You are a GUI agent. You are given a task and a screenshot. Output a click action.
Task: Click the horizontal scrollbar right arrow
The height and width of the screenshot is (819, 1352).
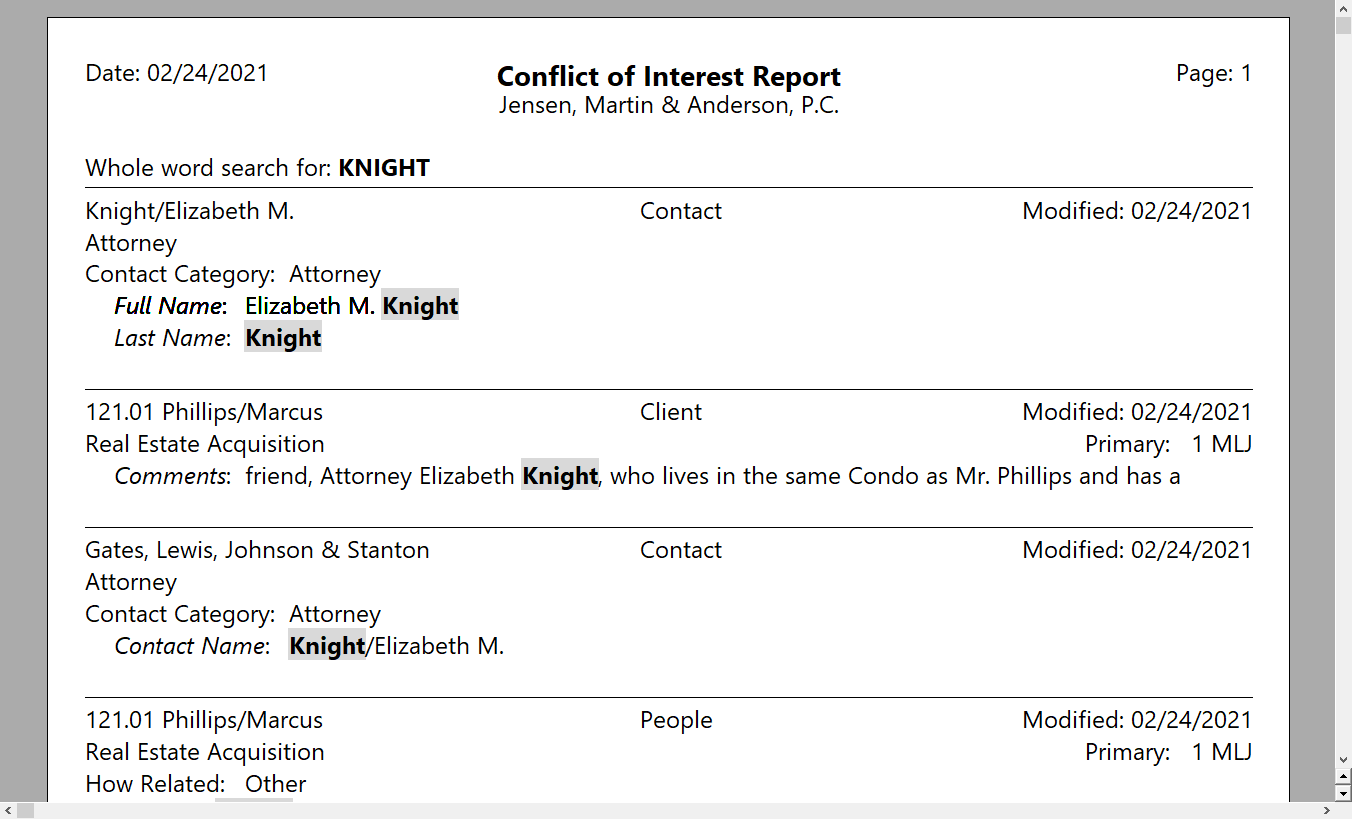point(1327,810)
